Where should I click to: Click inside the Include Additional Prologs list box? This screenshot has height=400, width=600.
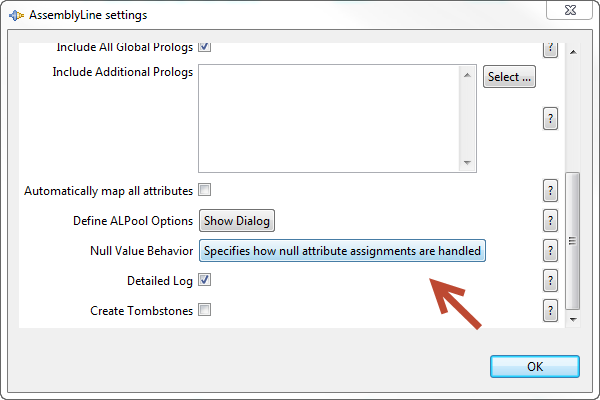[329, 119]
